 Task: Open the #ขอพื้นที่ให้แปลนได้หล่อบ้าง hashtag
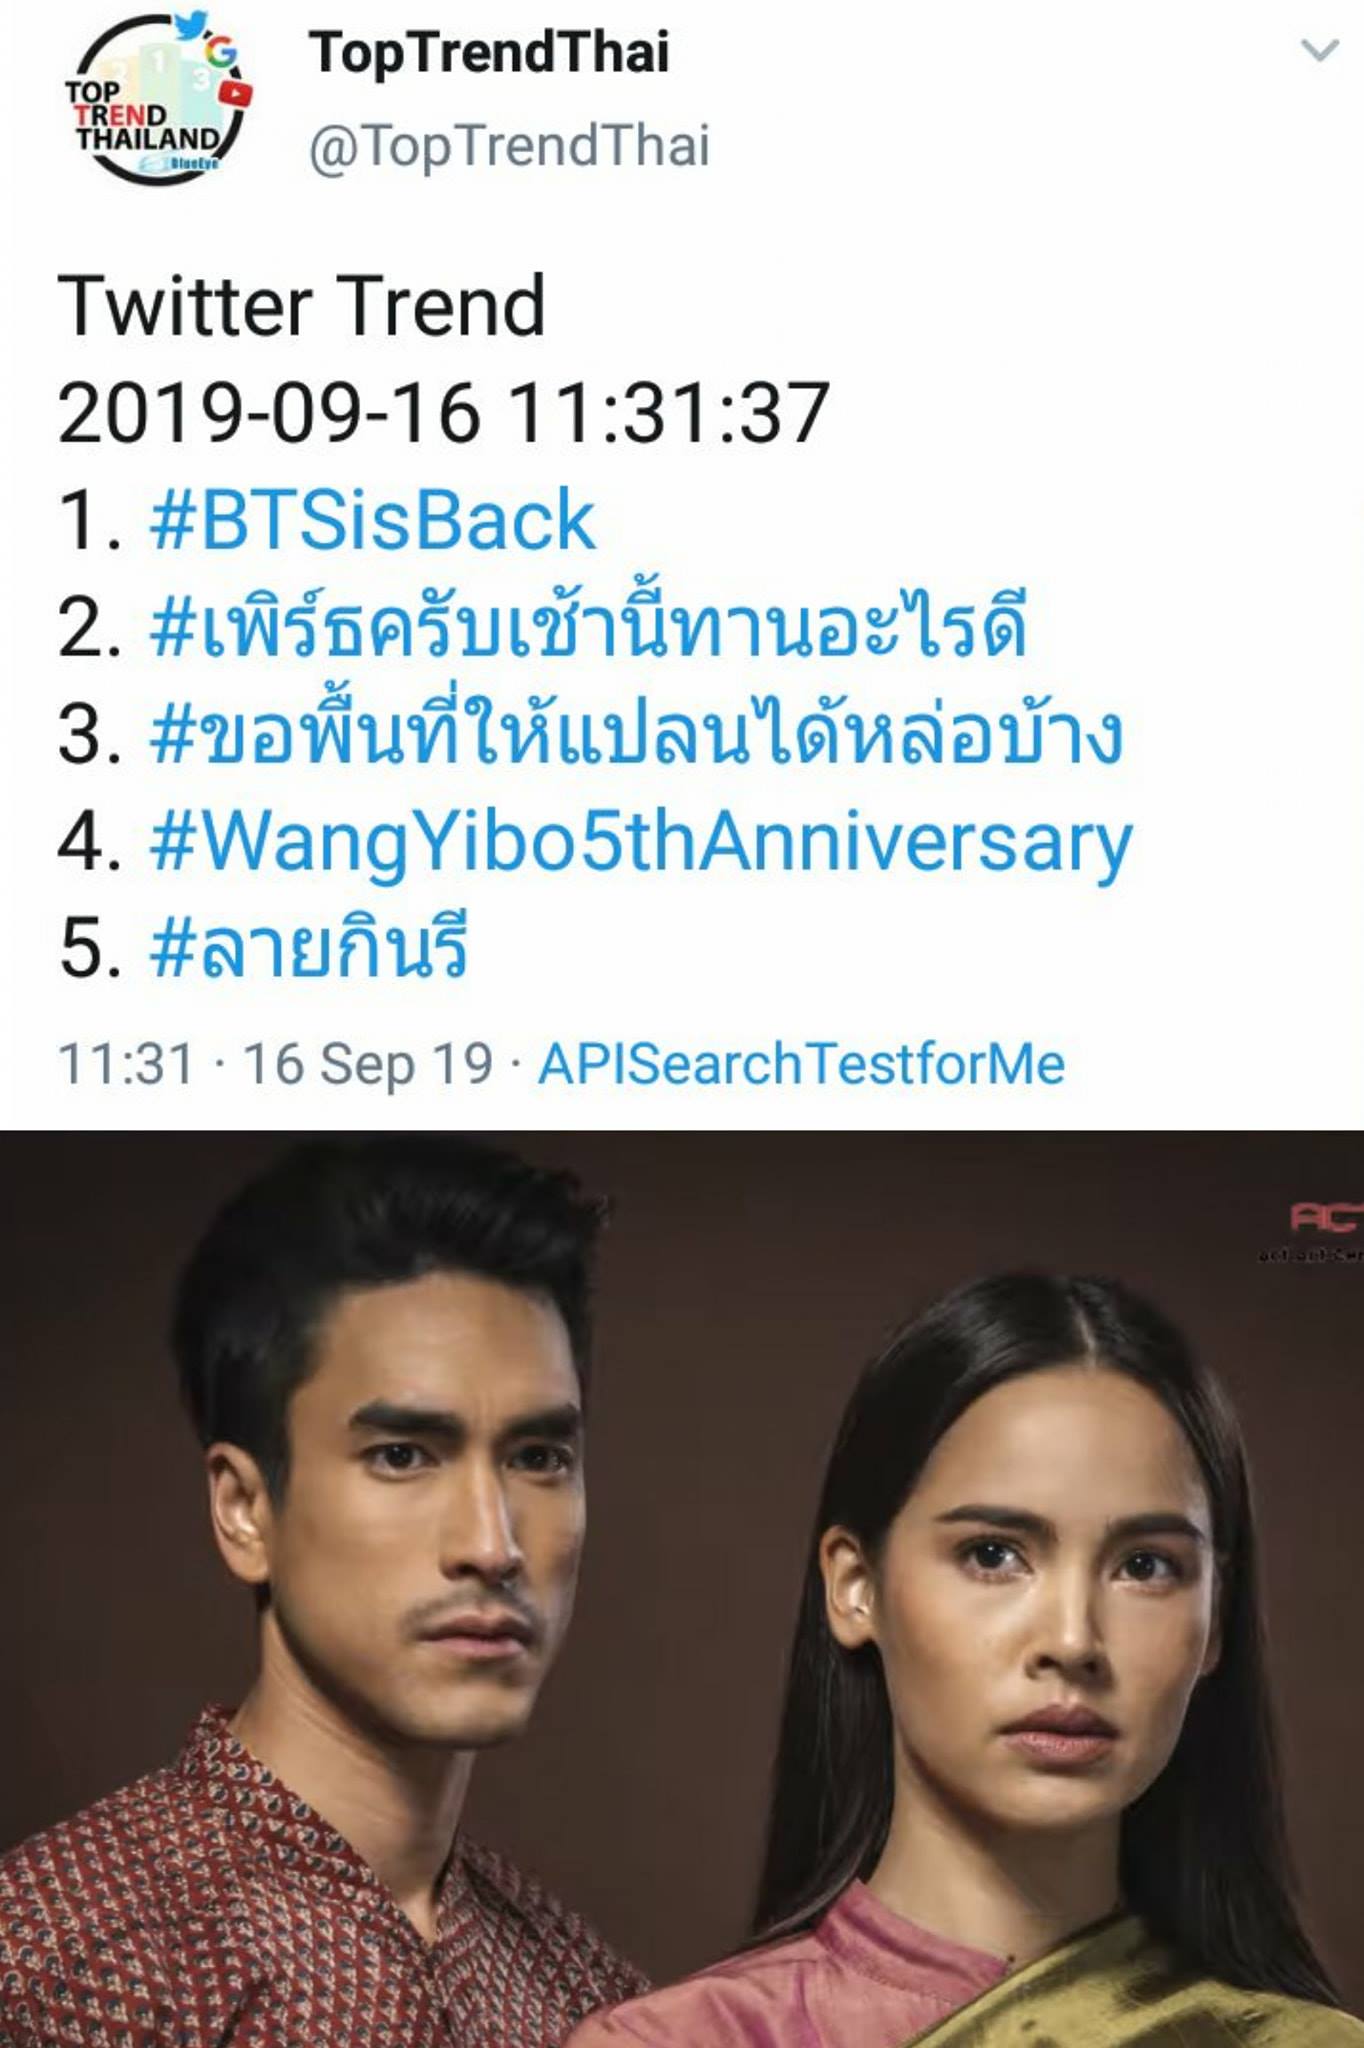636,733
